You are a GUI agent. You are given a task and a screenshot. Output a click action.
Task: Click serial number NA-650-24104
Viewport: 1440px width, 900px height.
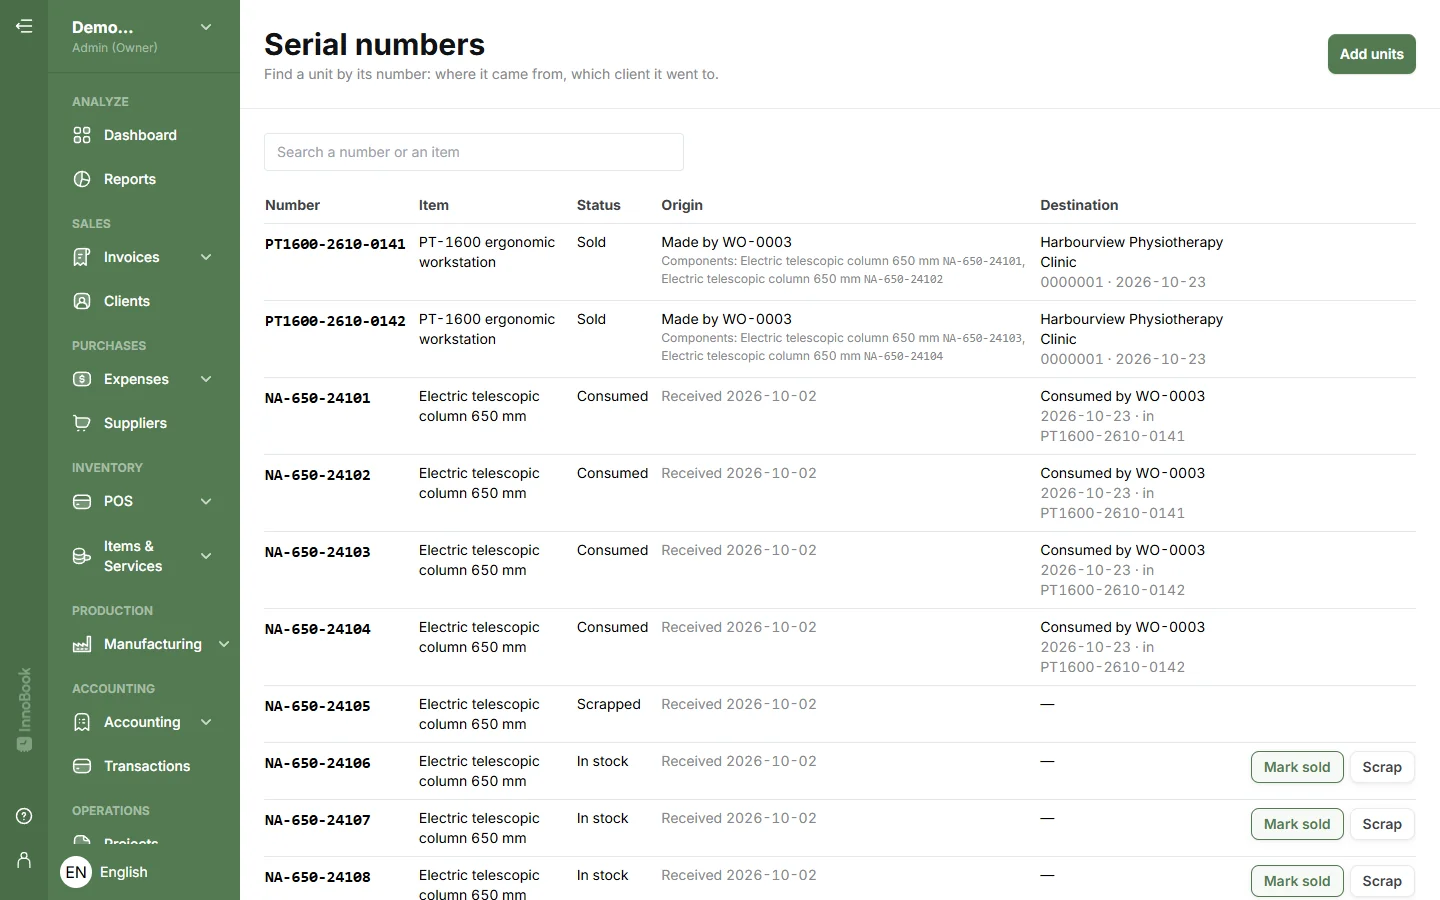coord(318,629)
